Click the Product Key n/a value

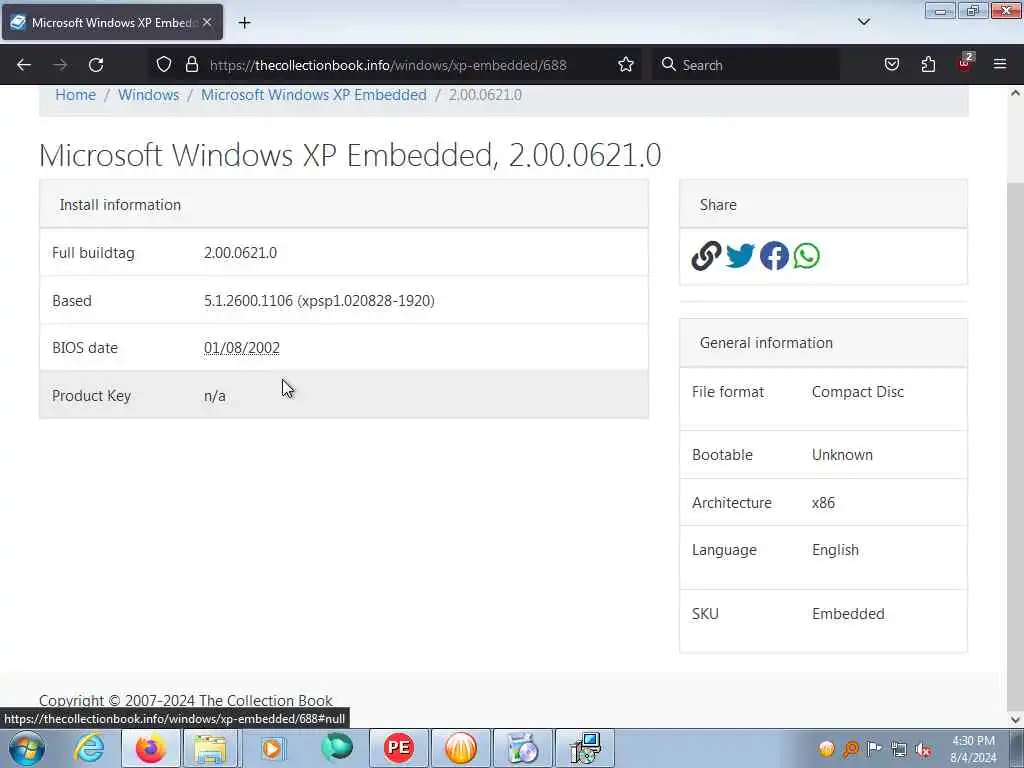(215, 396)
